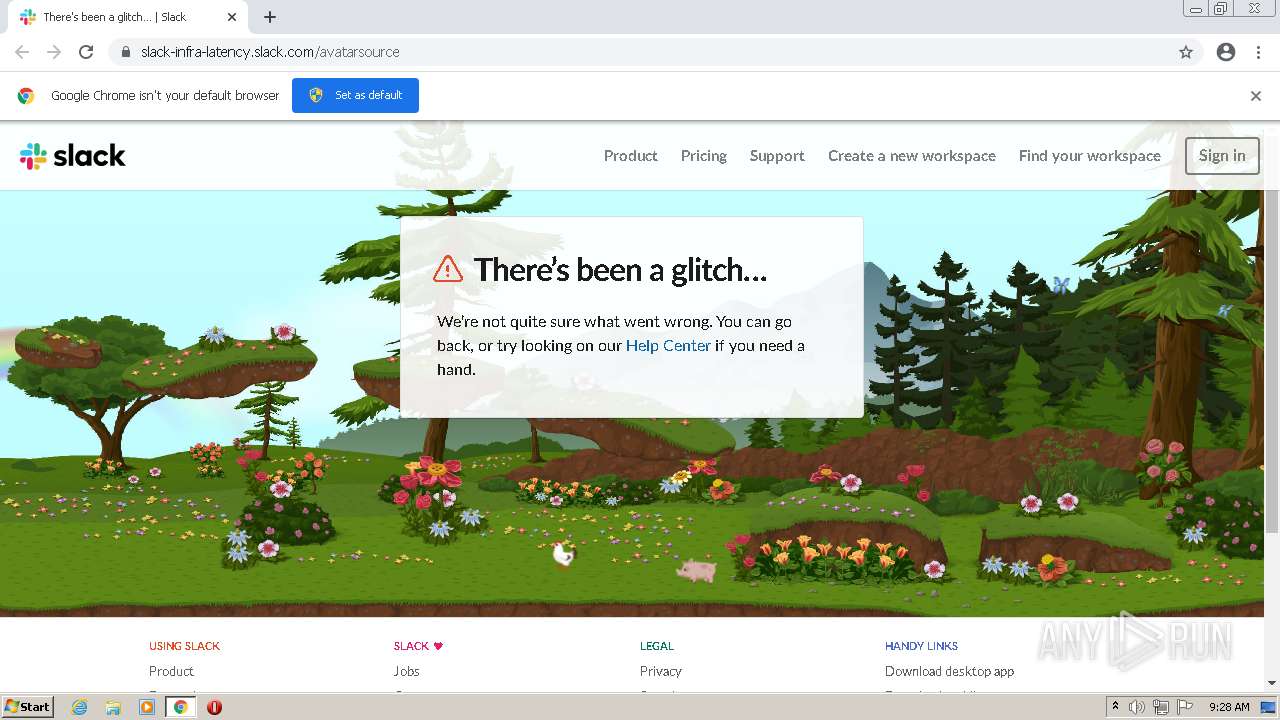The image size is (1280, 720).
Task: Click the USING SLACK footer heading
Action: (184, 646)
